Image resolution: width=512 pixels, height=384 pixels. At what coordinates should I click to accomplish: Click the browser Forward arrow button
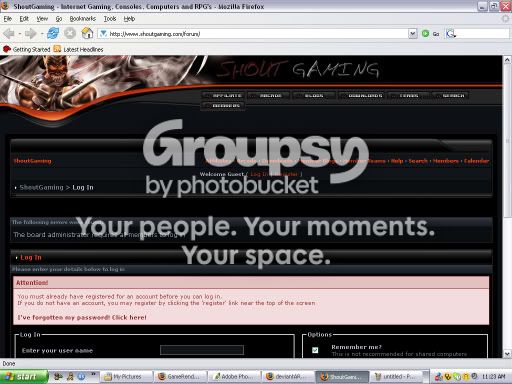coord(31,33)
